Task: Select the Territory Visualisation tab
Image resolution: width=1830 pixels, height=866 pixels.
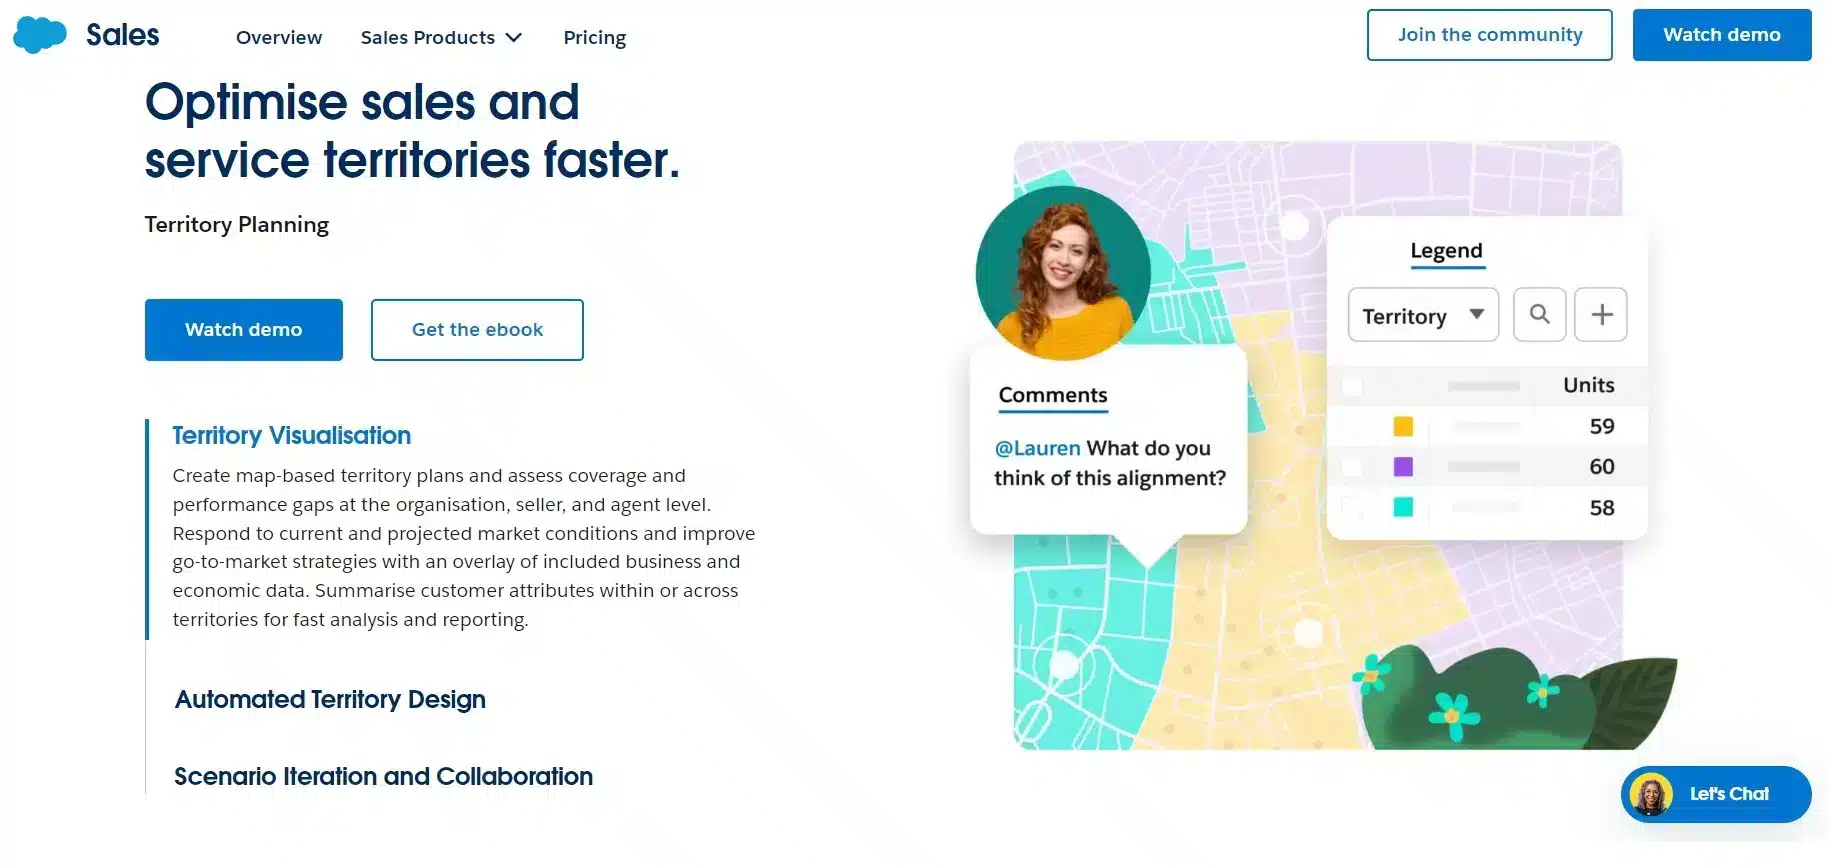Action: [x=292, y=435]
